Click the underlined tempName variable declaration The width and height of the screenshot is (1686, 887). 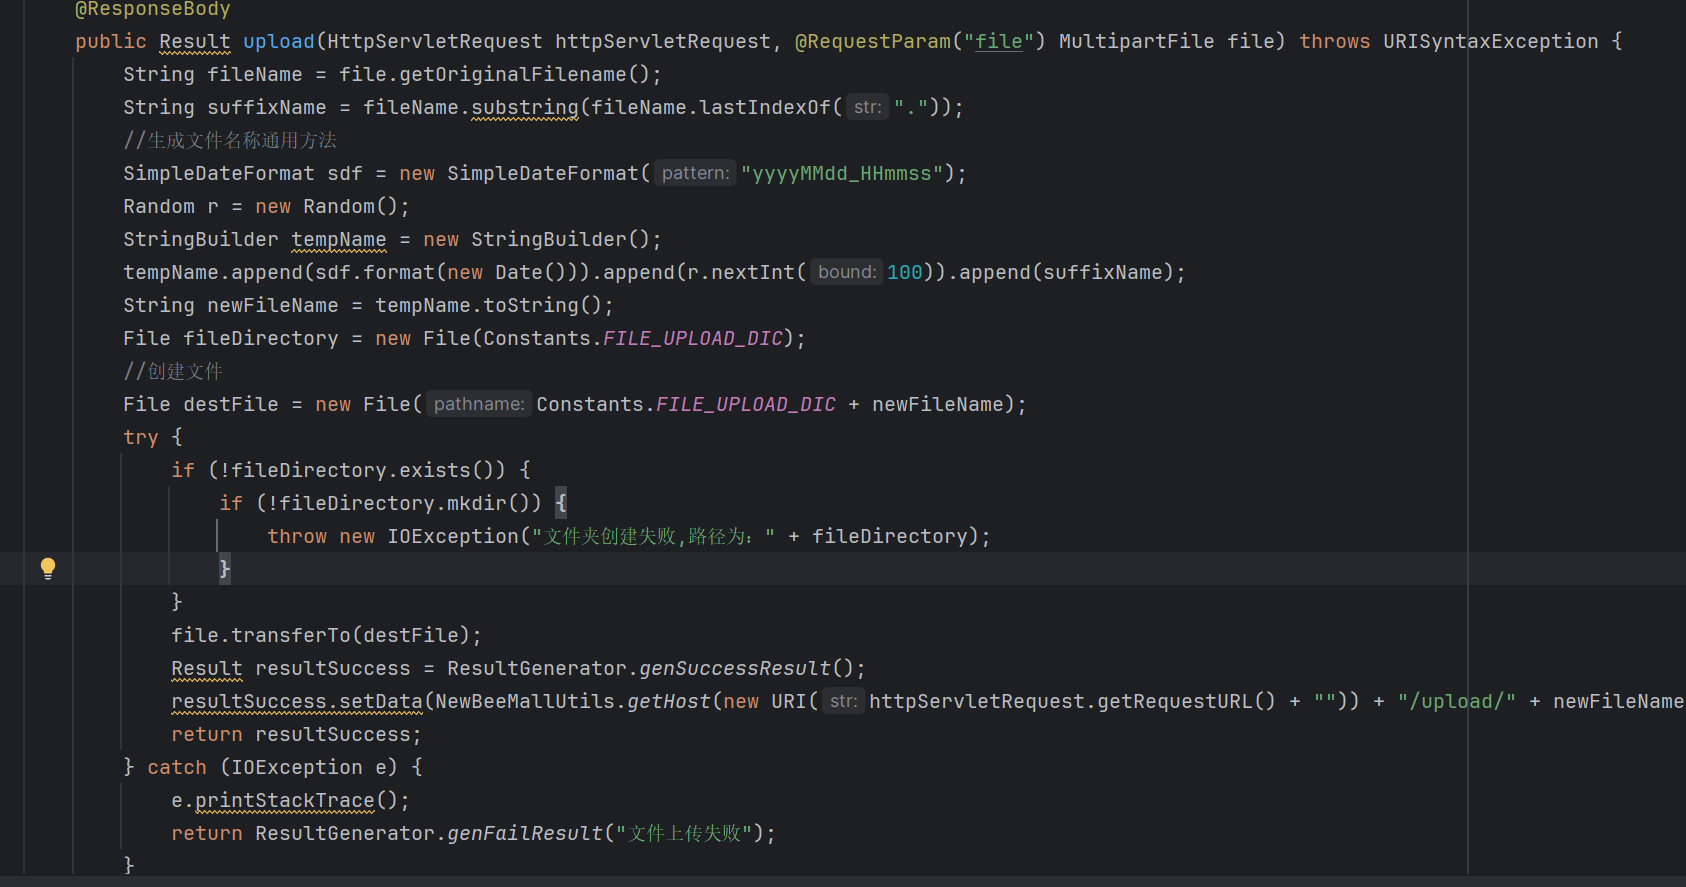coord(338,239)
